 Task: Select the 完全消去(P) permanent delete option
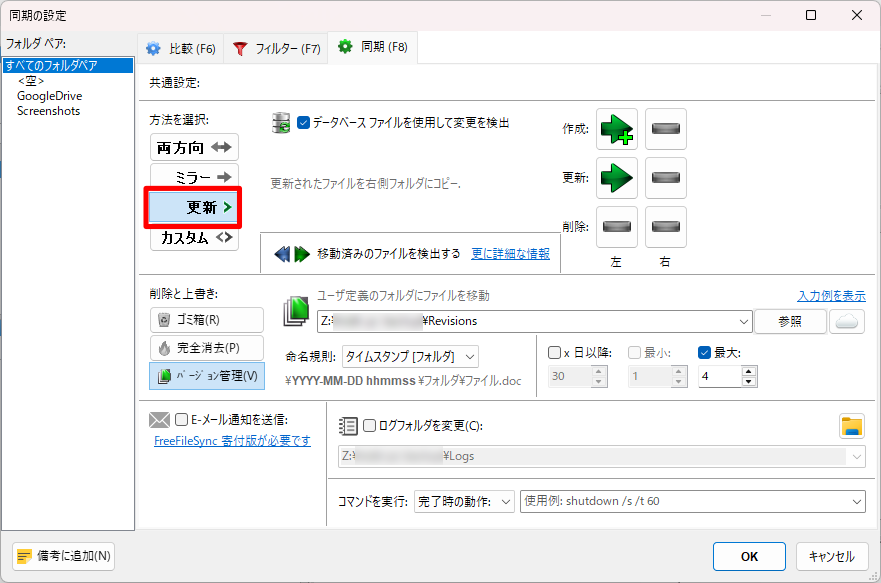click(x=206, y=348)
